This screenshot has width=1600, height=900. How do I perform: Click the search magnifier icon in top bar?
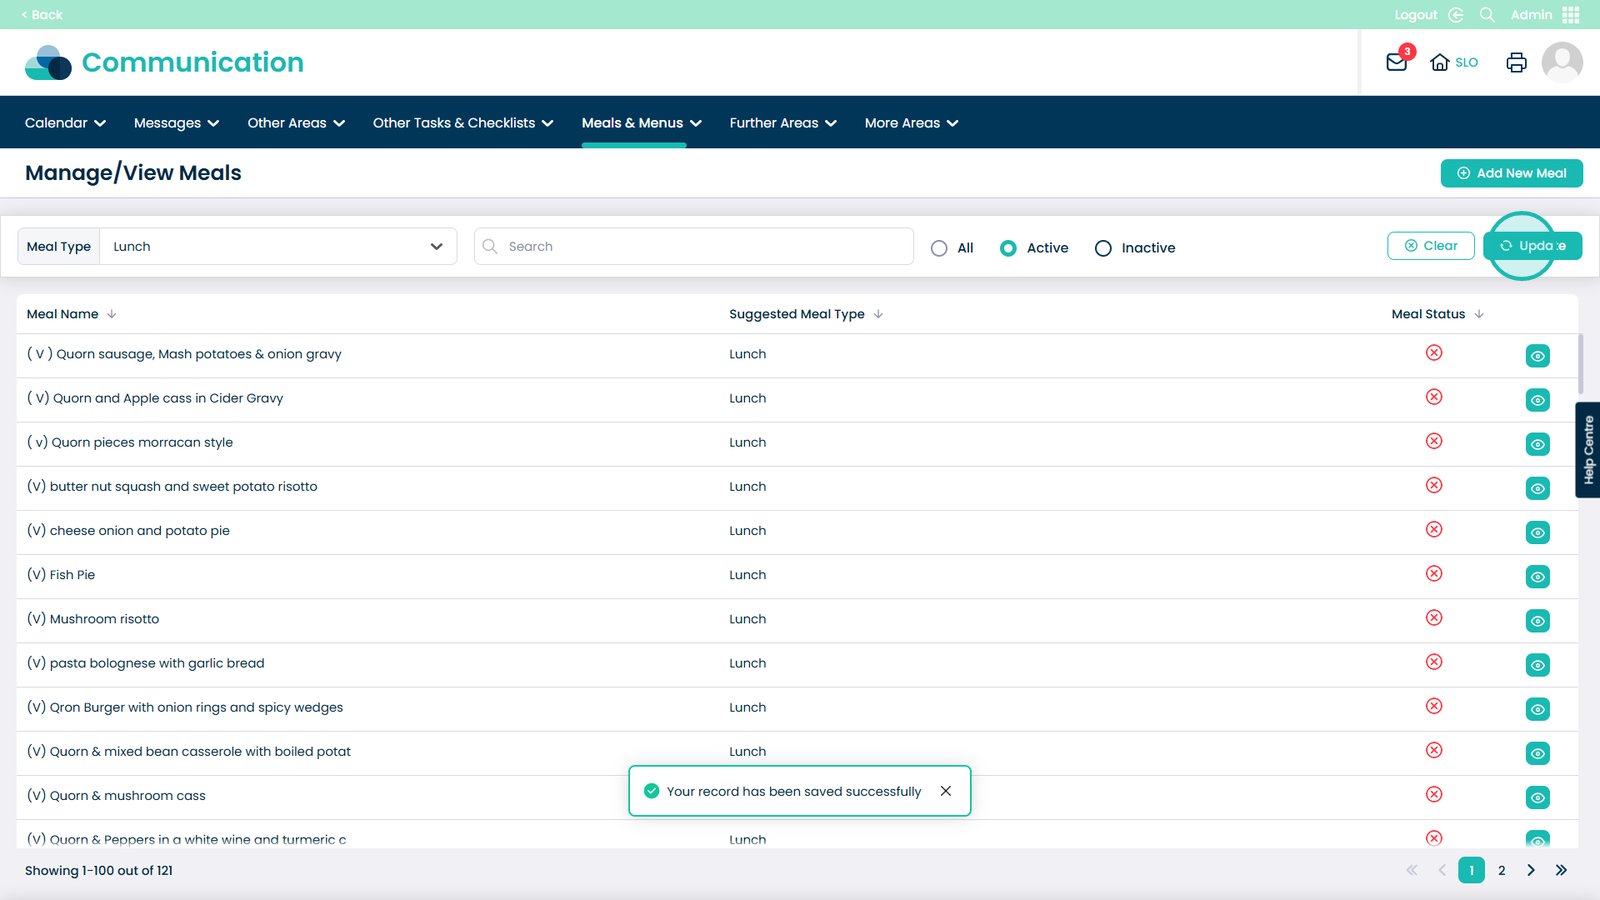[1487, 15]
